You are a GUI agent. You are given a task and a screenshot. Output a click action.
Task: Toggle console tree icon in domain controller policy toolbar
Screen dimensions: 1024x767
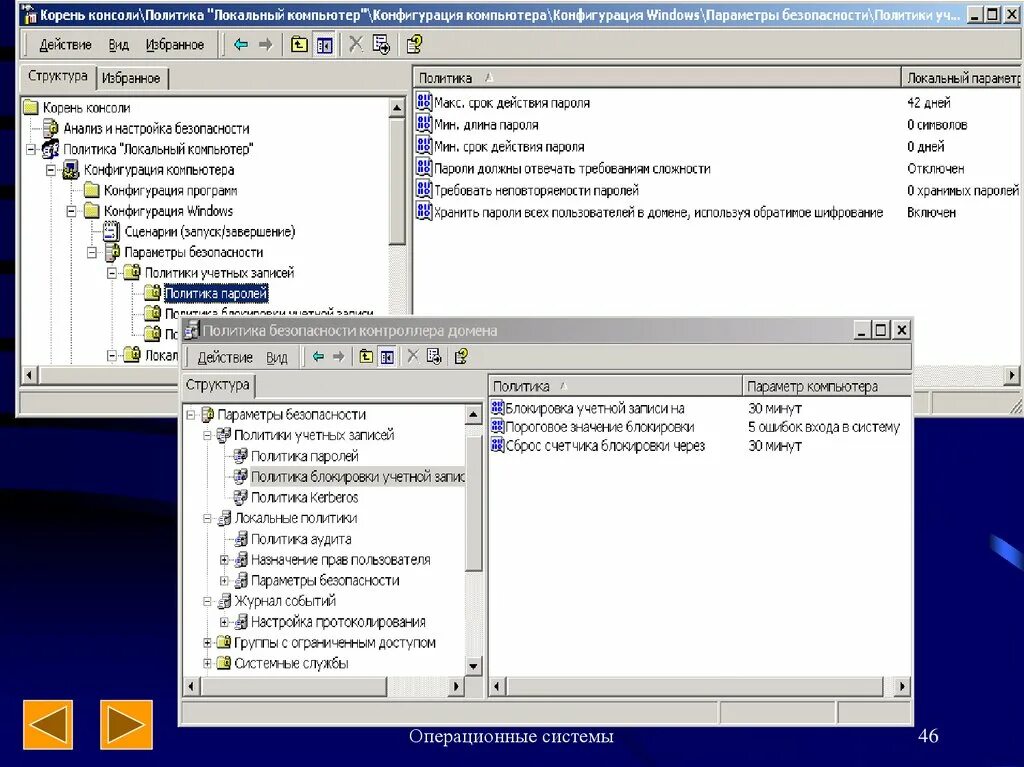[x=387, y=357]
